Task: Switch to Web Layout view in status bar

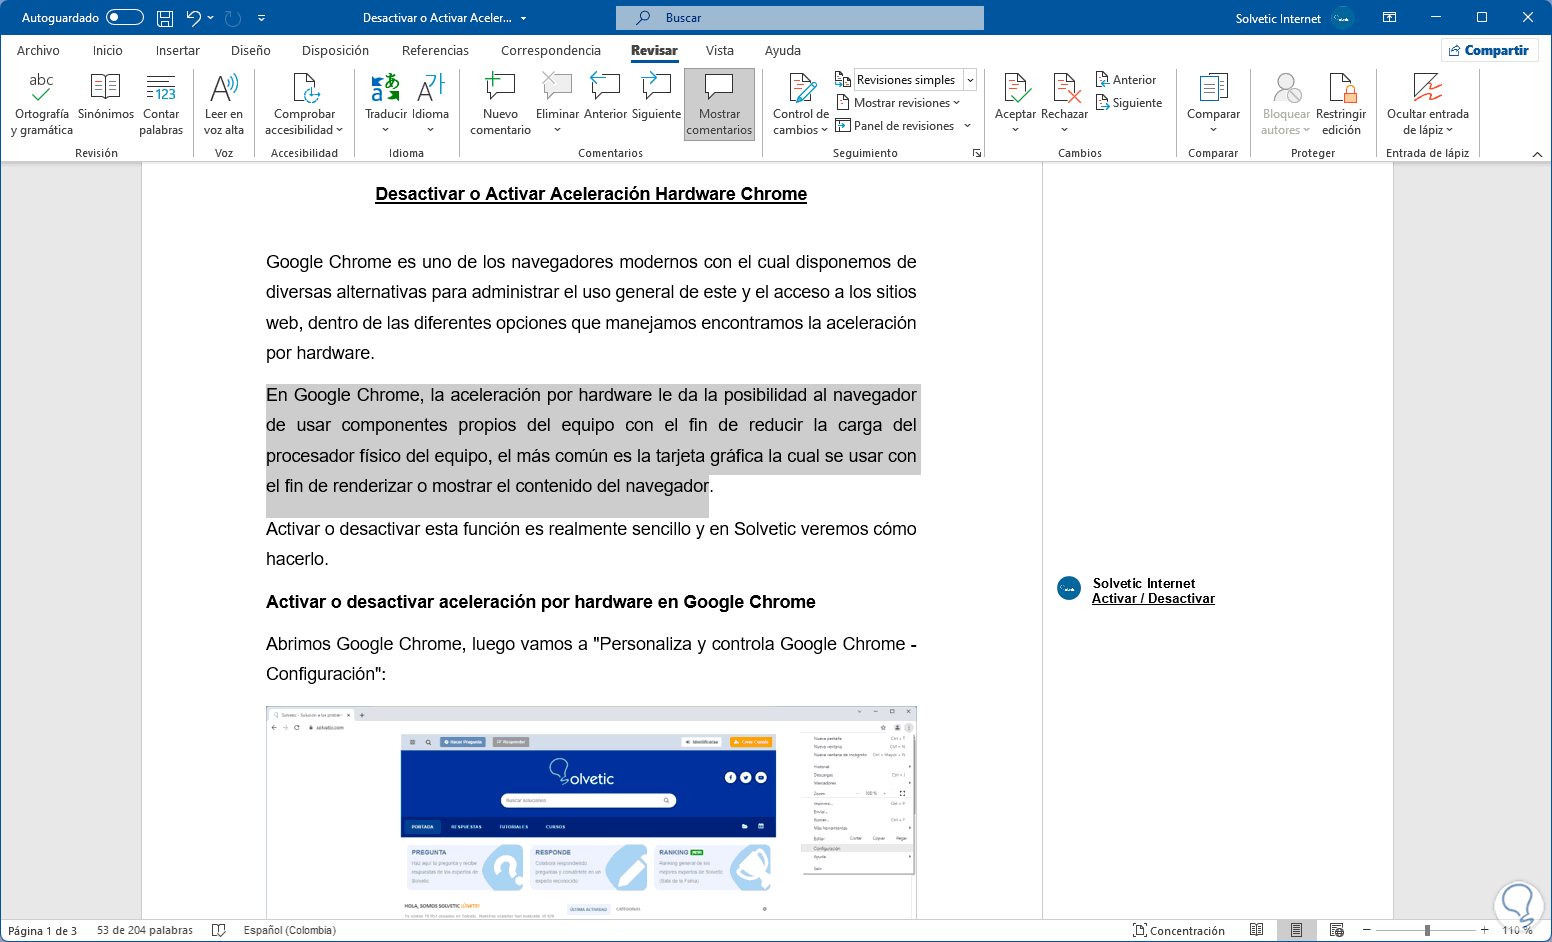Action: click(x=1336, y=930)
